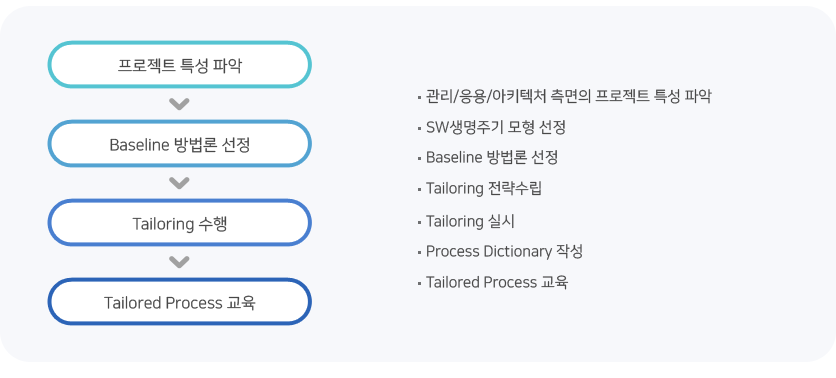Select the Baseline 방법론 선정 step box
The height and width of the screenshot is (378, 836).
click(x=180, y=144)
